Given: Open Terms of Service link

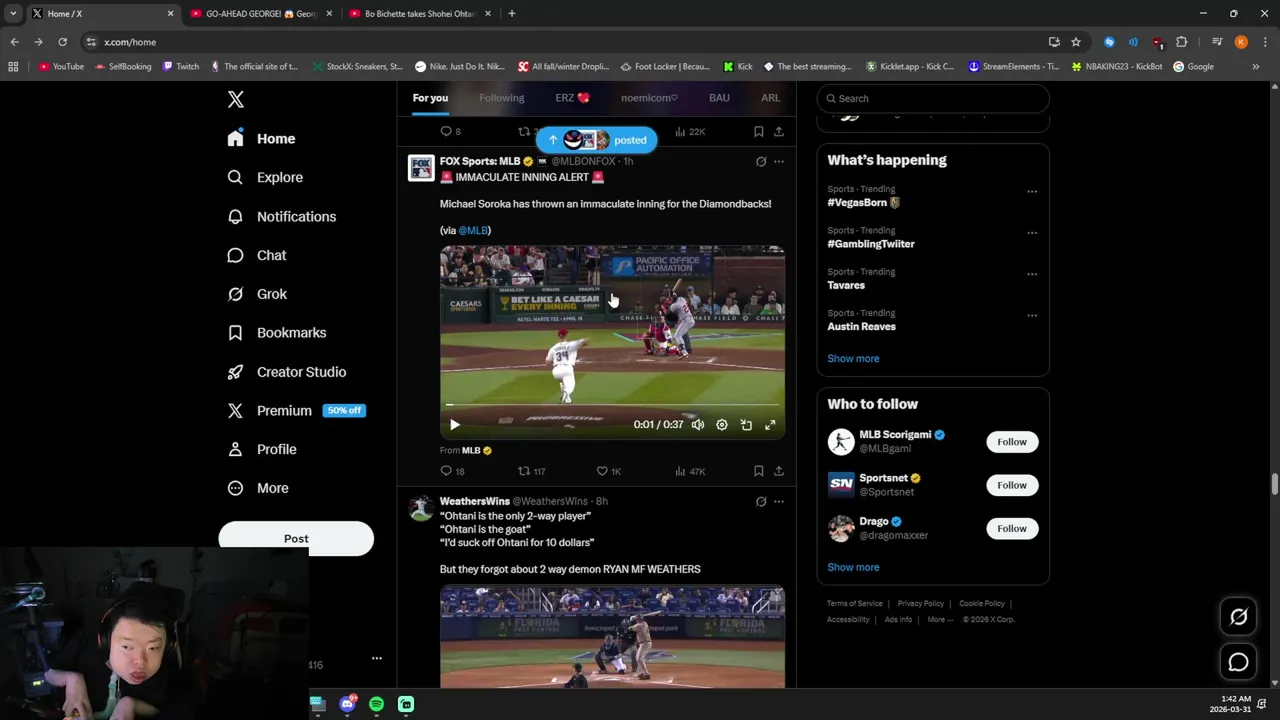Looking at the screenshot, I should point(855,604).
